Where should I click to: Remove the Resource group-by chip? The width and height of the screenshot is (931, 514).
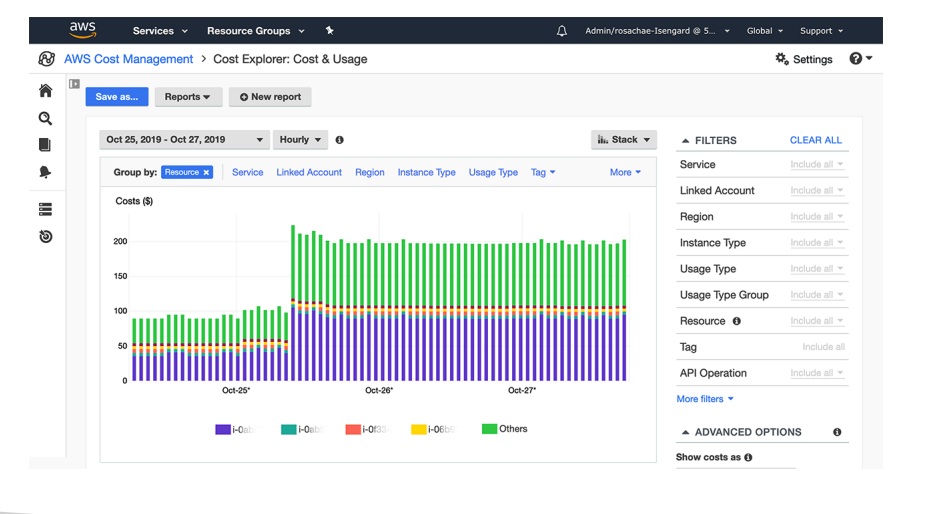point(207,172)
